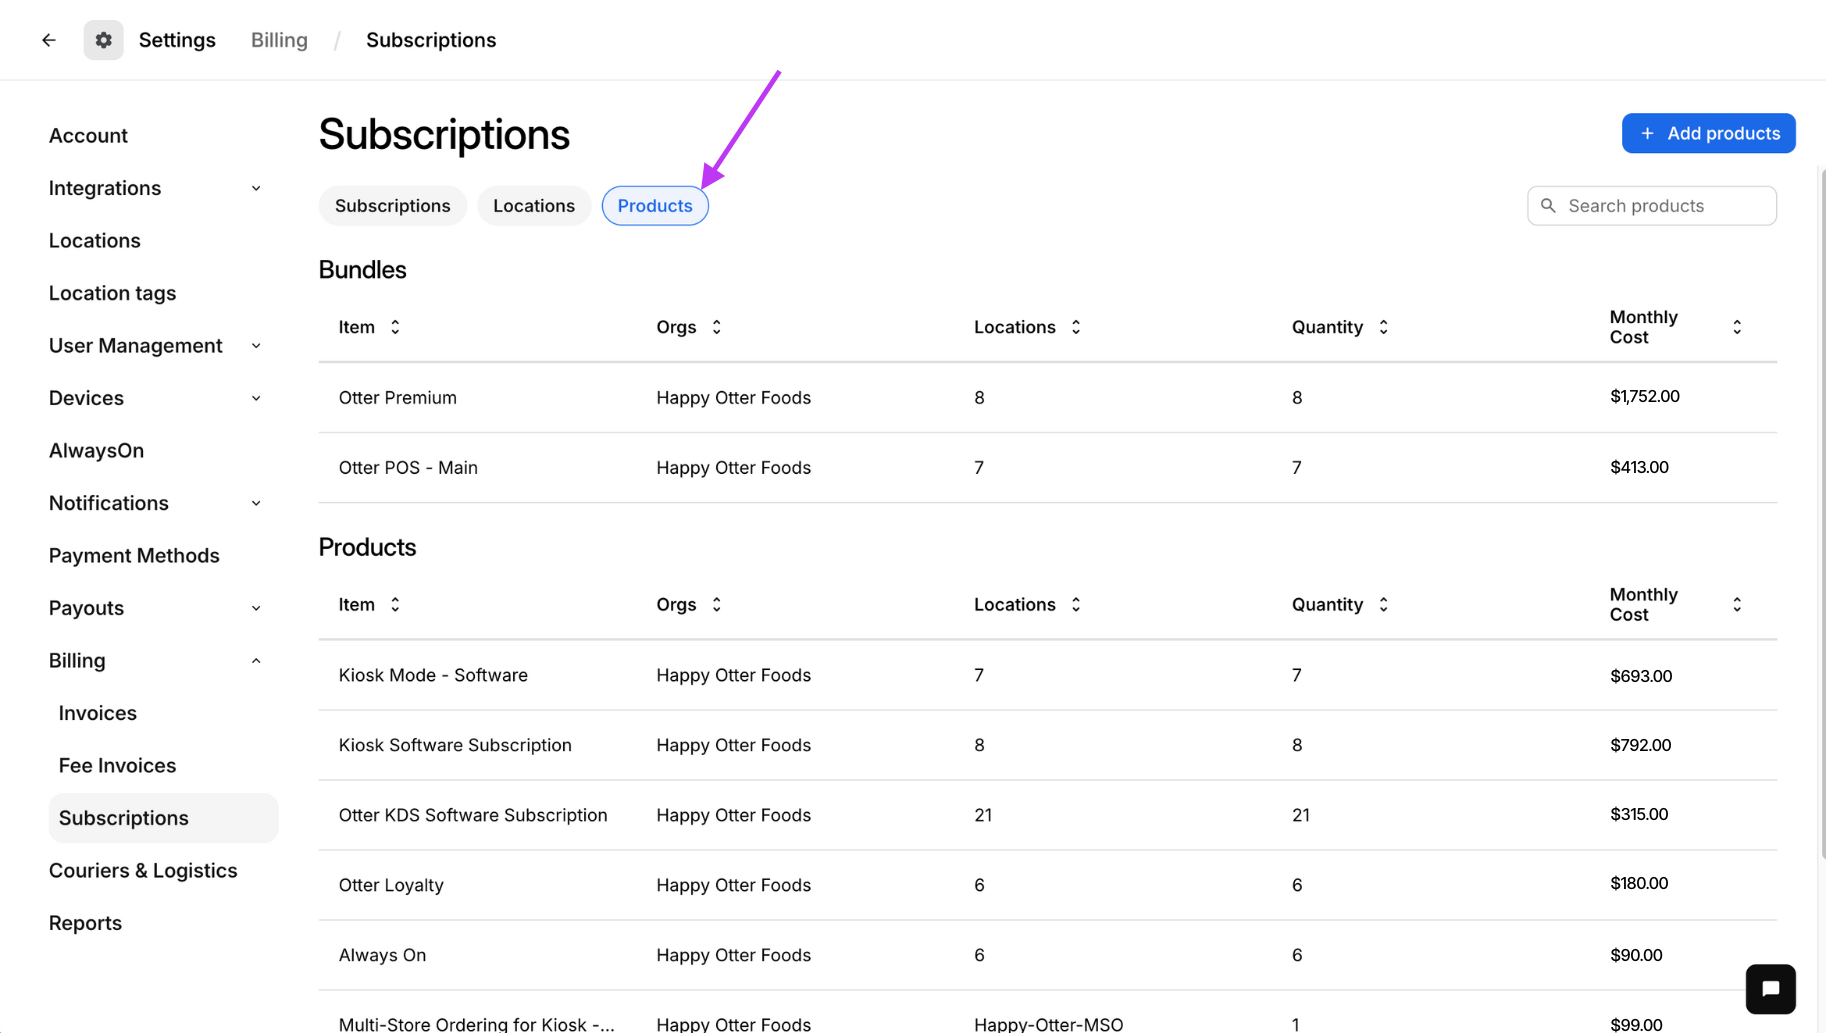Screen dimensions: 1826x1033
Task: Switch to the Locations tab
Action: (x=533, y=205)
